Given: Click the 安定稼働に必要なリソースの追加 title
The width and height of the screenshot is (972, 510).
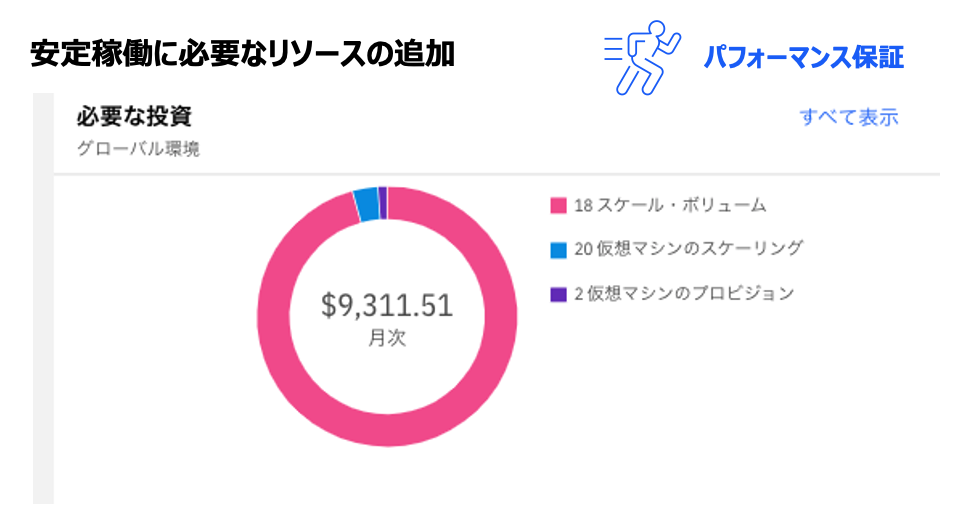Looking at the screenshot, I should pyautogui.click(x=243, y=54).
